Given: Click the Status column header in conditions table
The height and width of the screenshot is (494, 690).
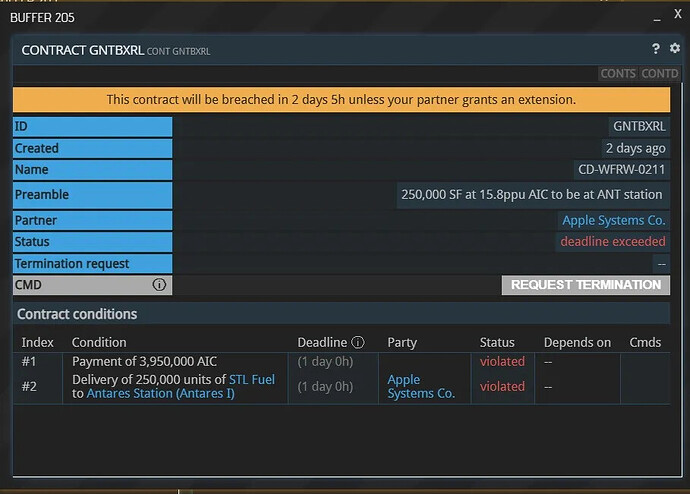Looking at the screenshot, I should 497,342.
